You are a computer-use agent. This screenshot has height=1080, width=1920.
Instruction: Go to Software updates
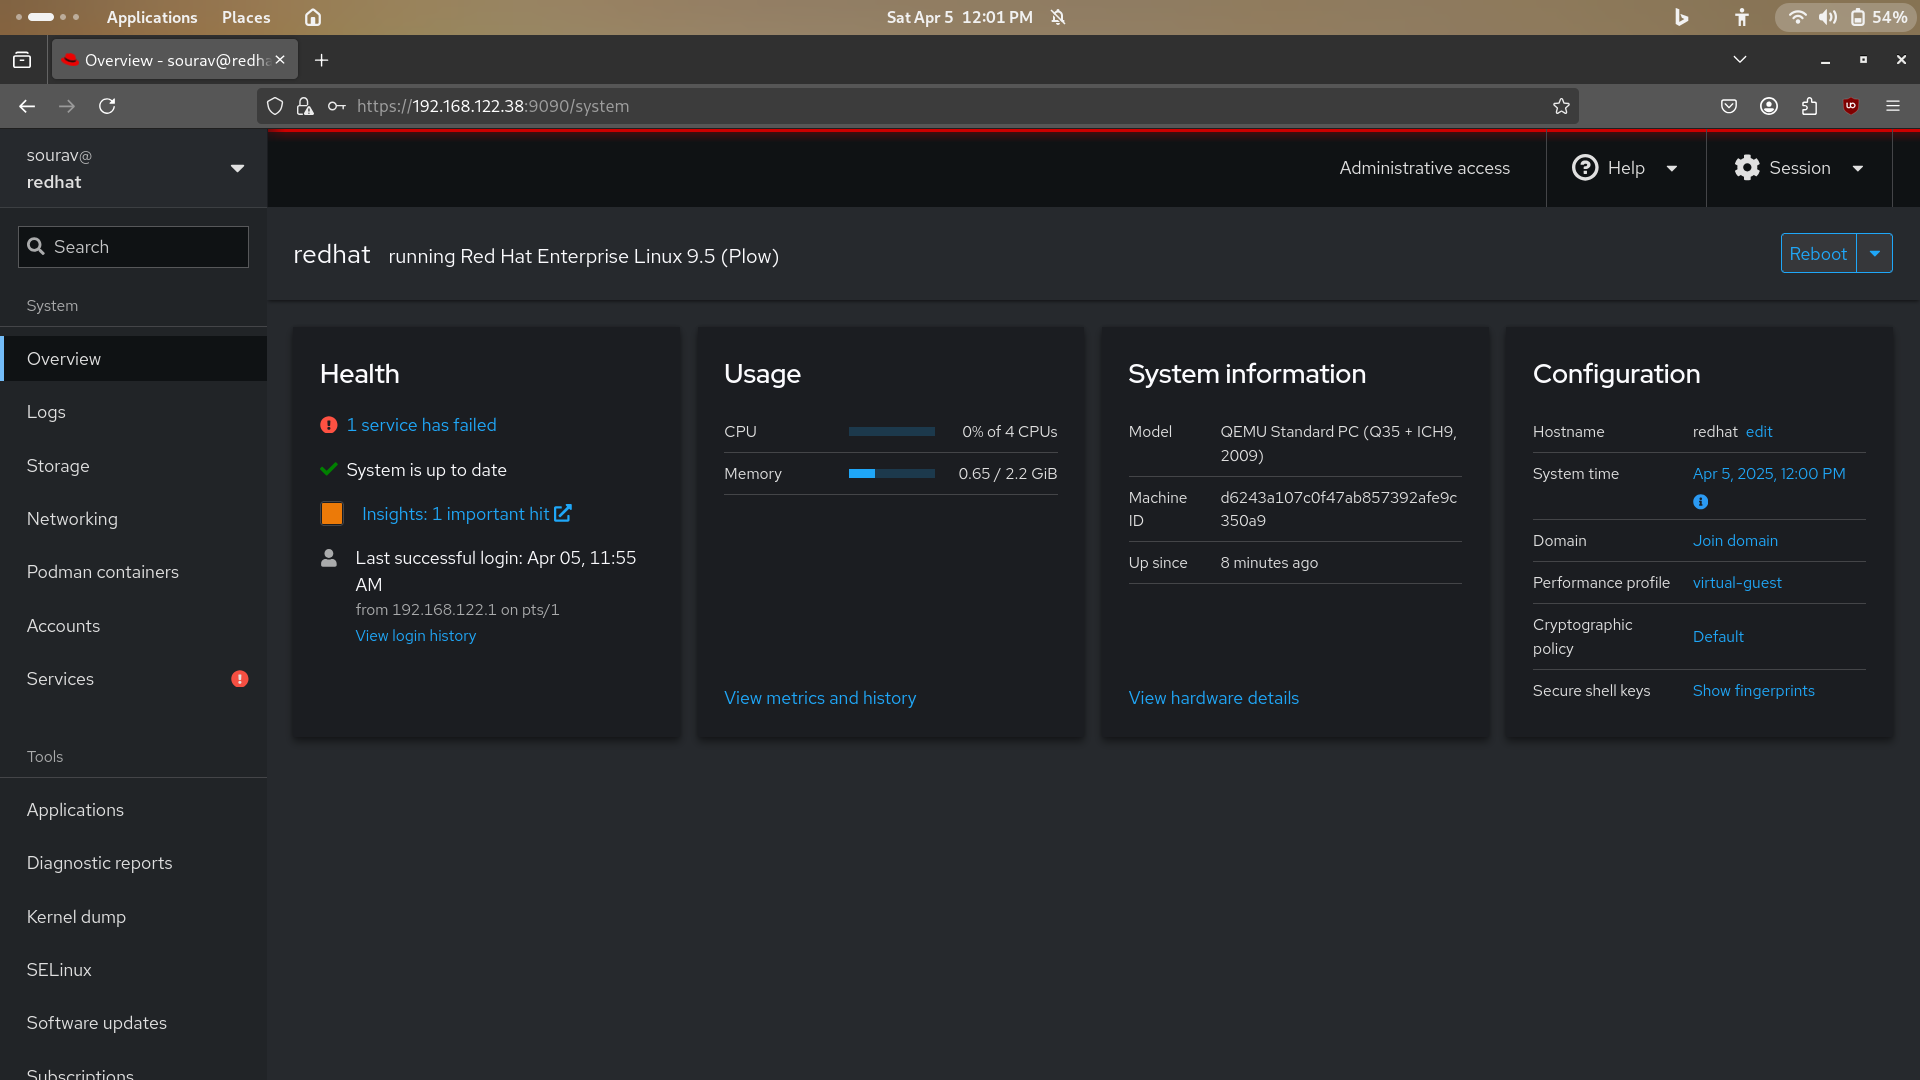pyautogui.click(x=134, y=1023)
